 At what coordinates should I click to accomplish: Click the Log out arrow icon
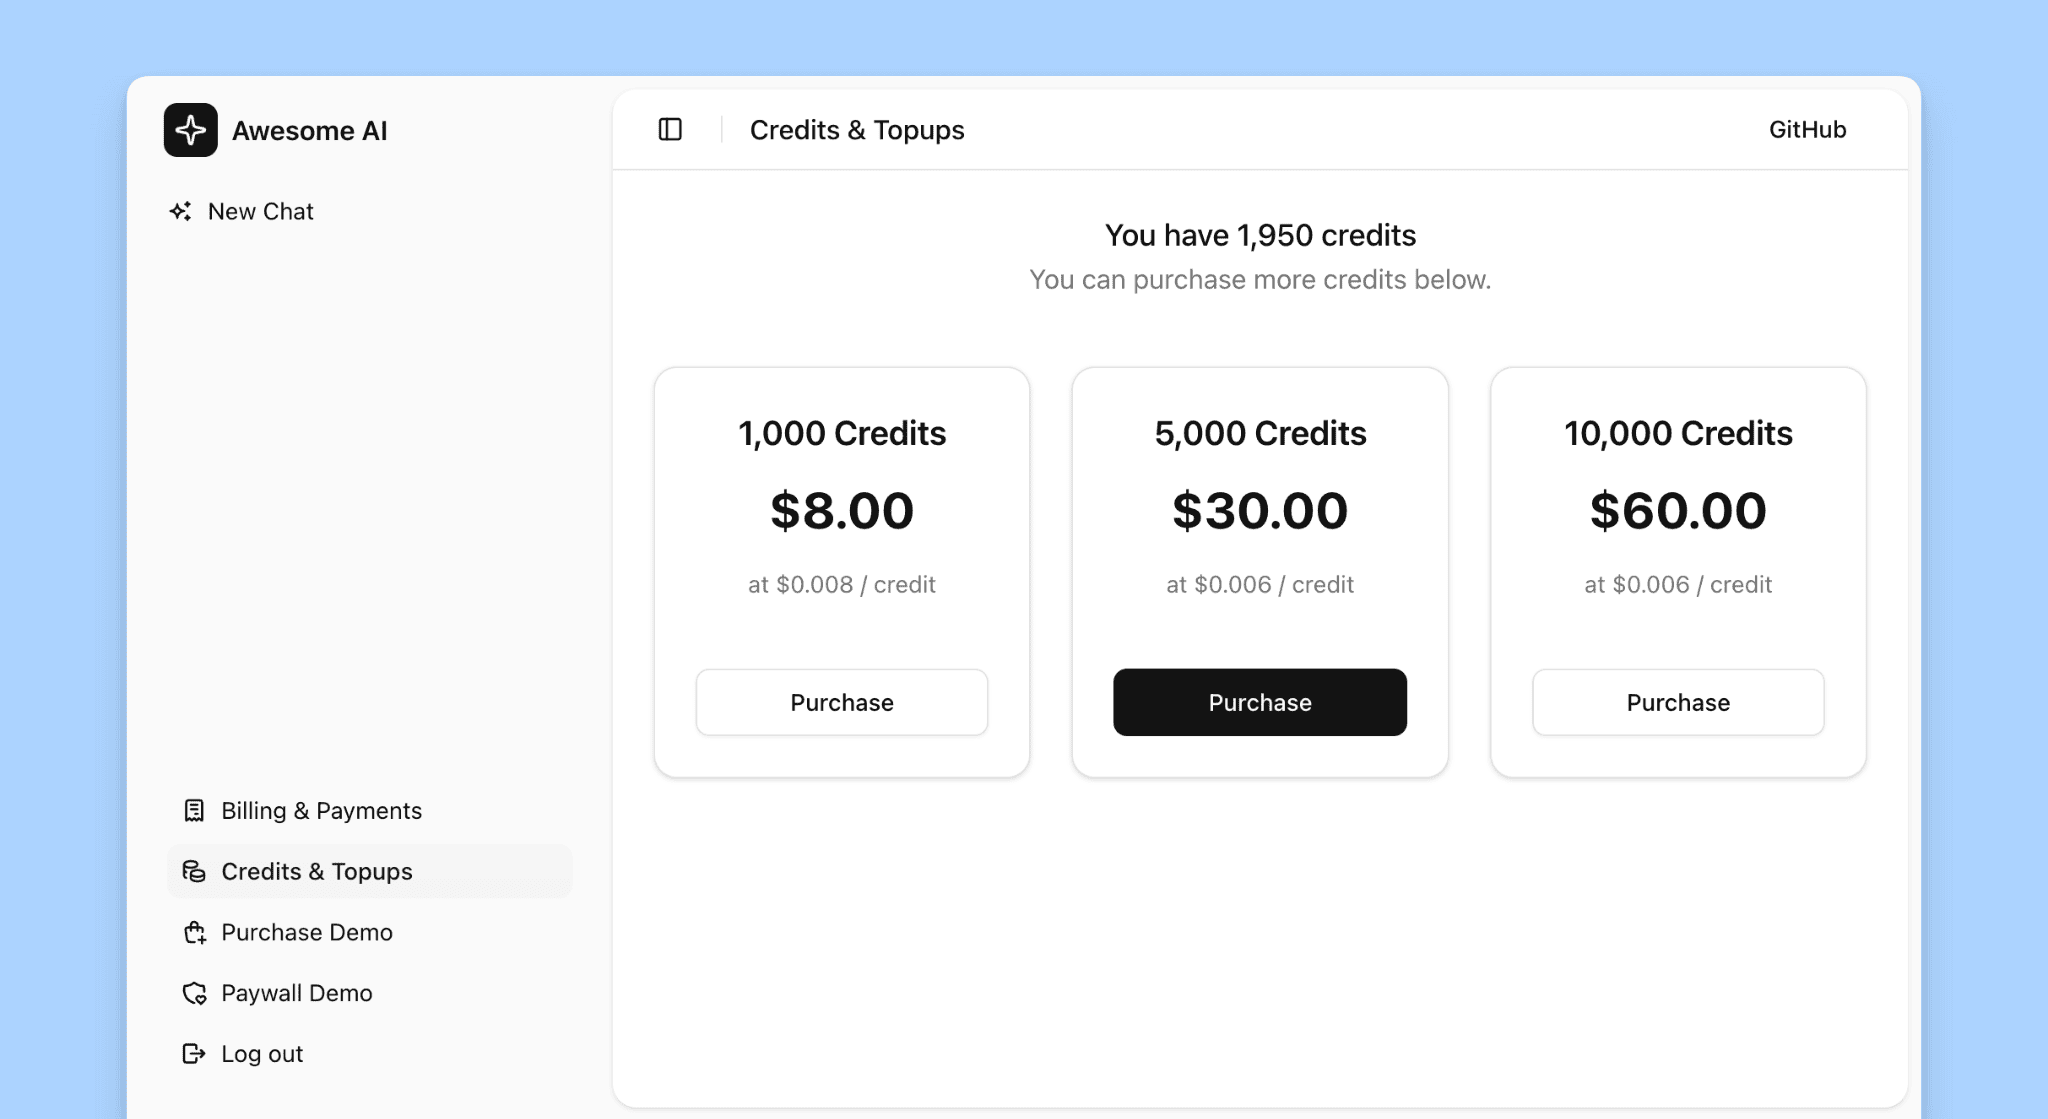(194, 1053)
